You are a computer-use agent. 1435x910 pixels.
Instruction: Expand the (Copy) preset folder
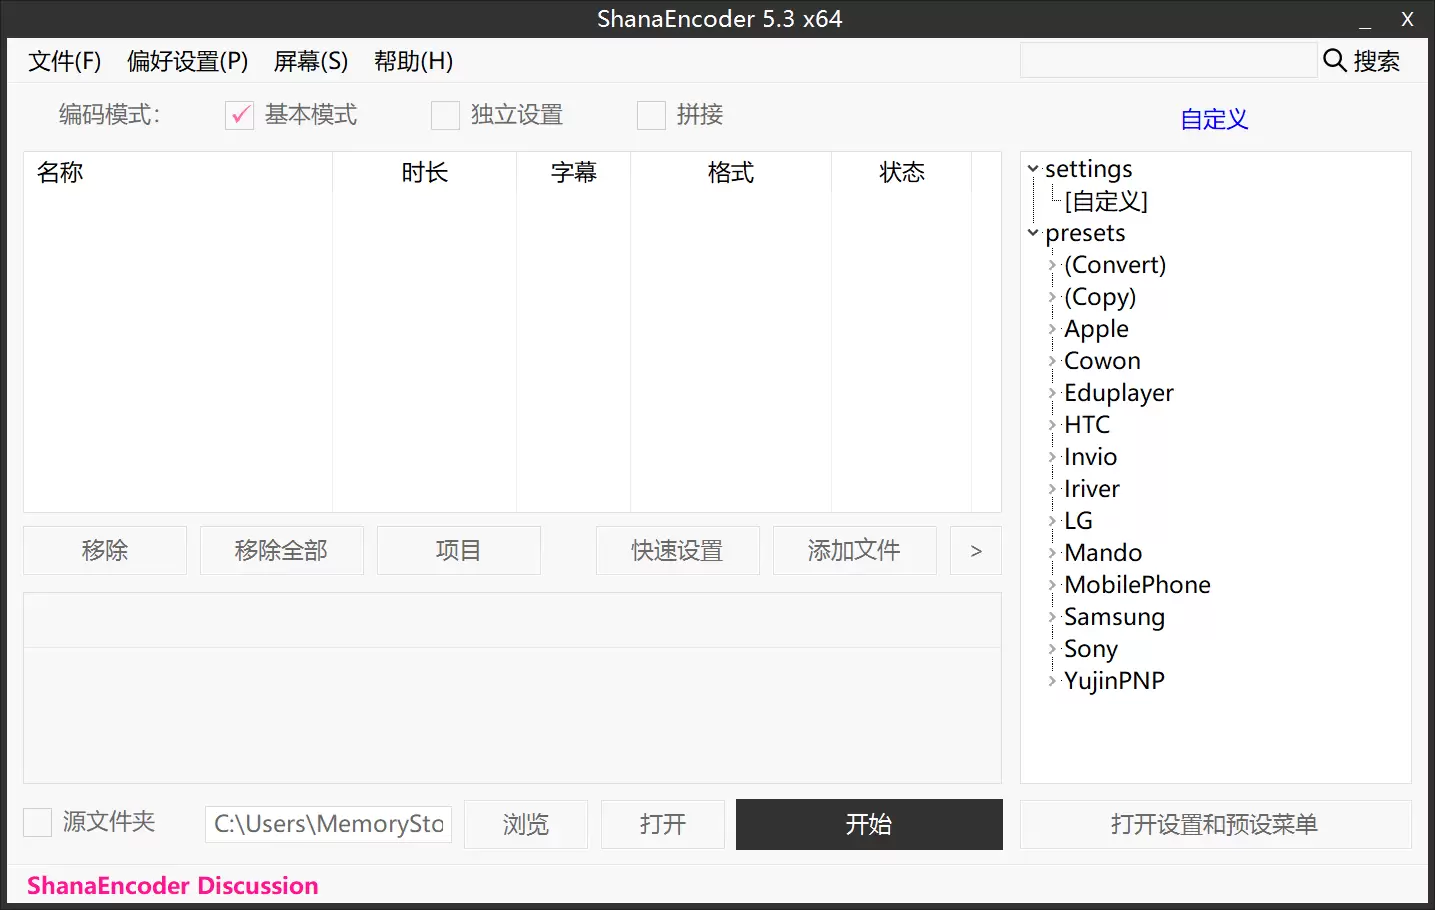(x=1052, y=297)
